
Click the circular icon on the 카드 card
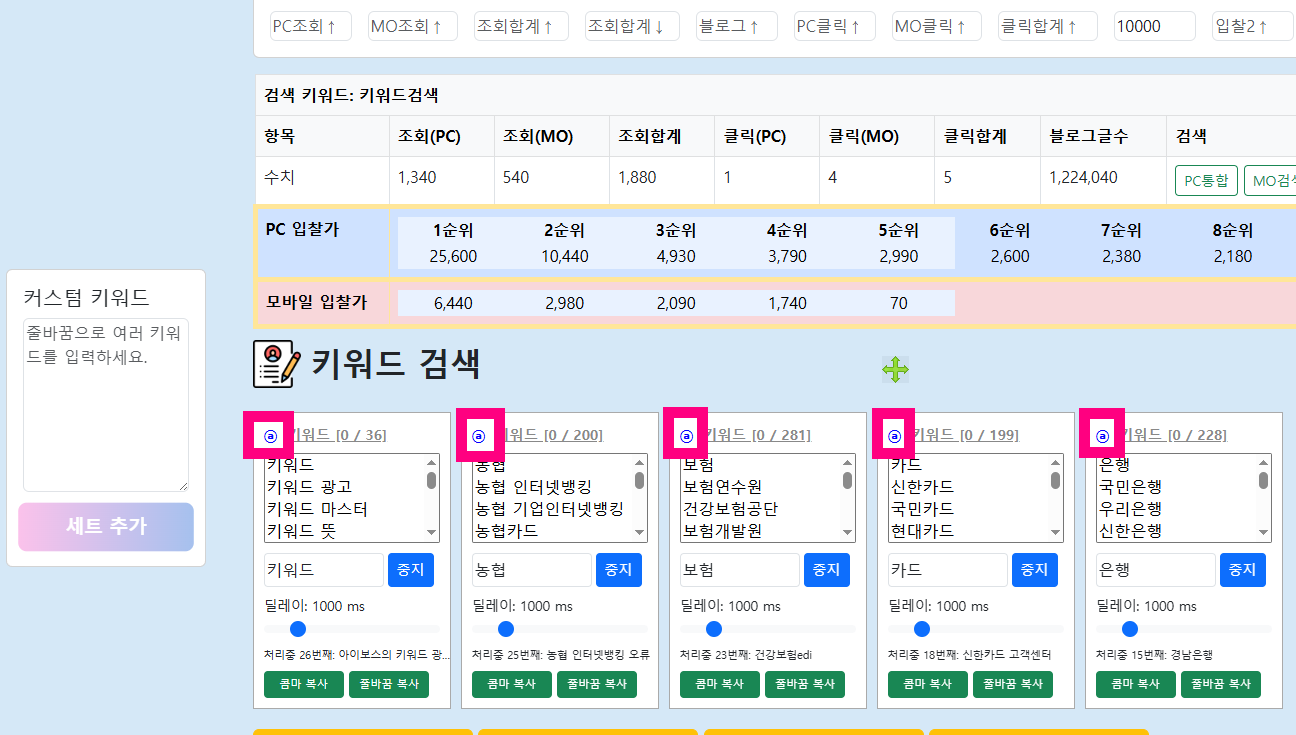(894, 436)
